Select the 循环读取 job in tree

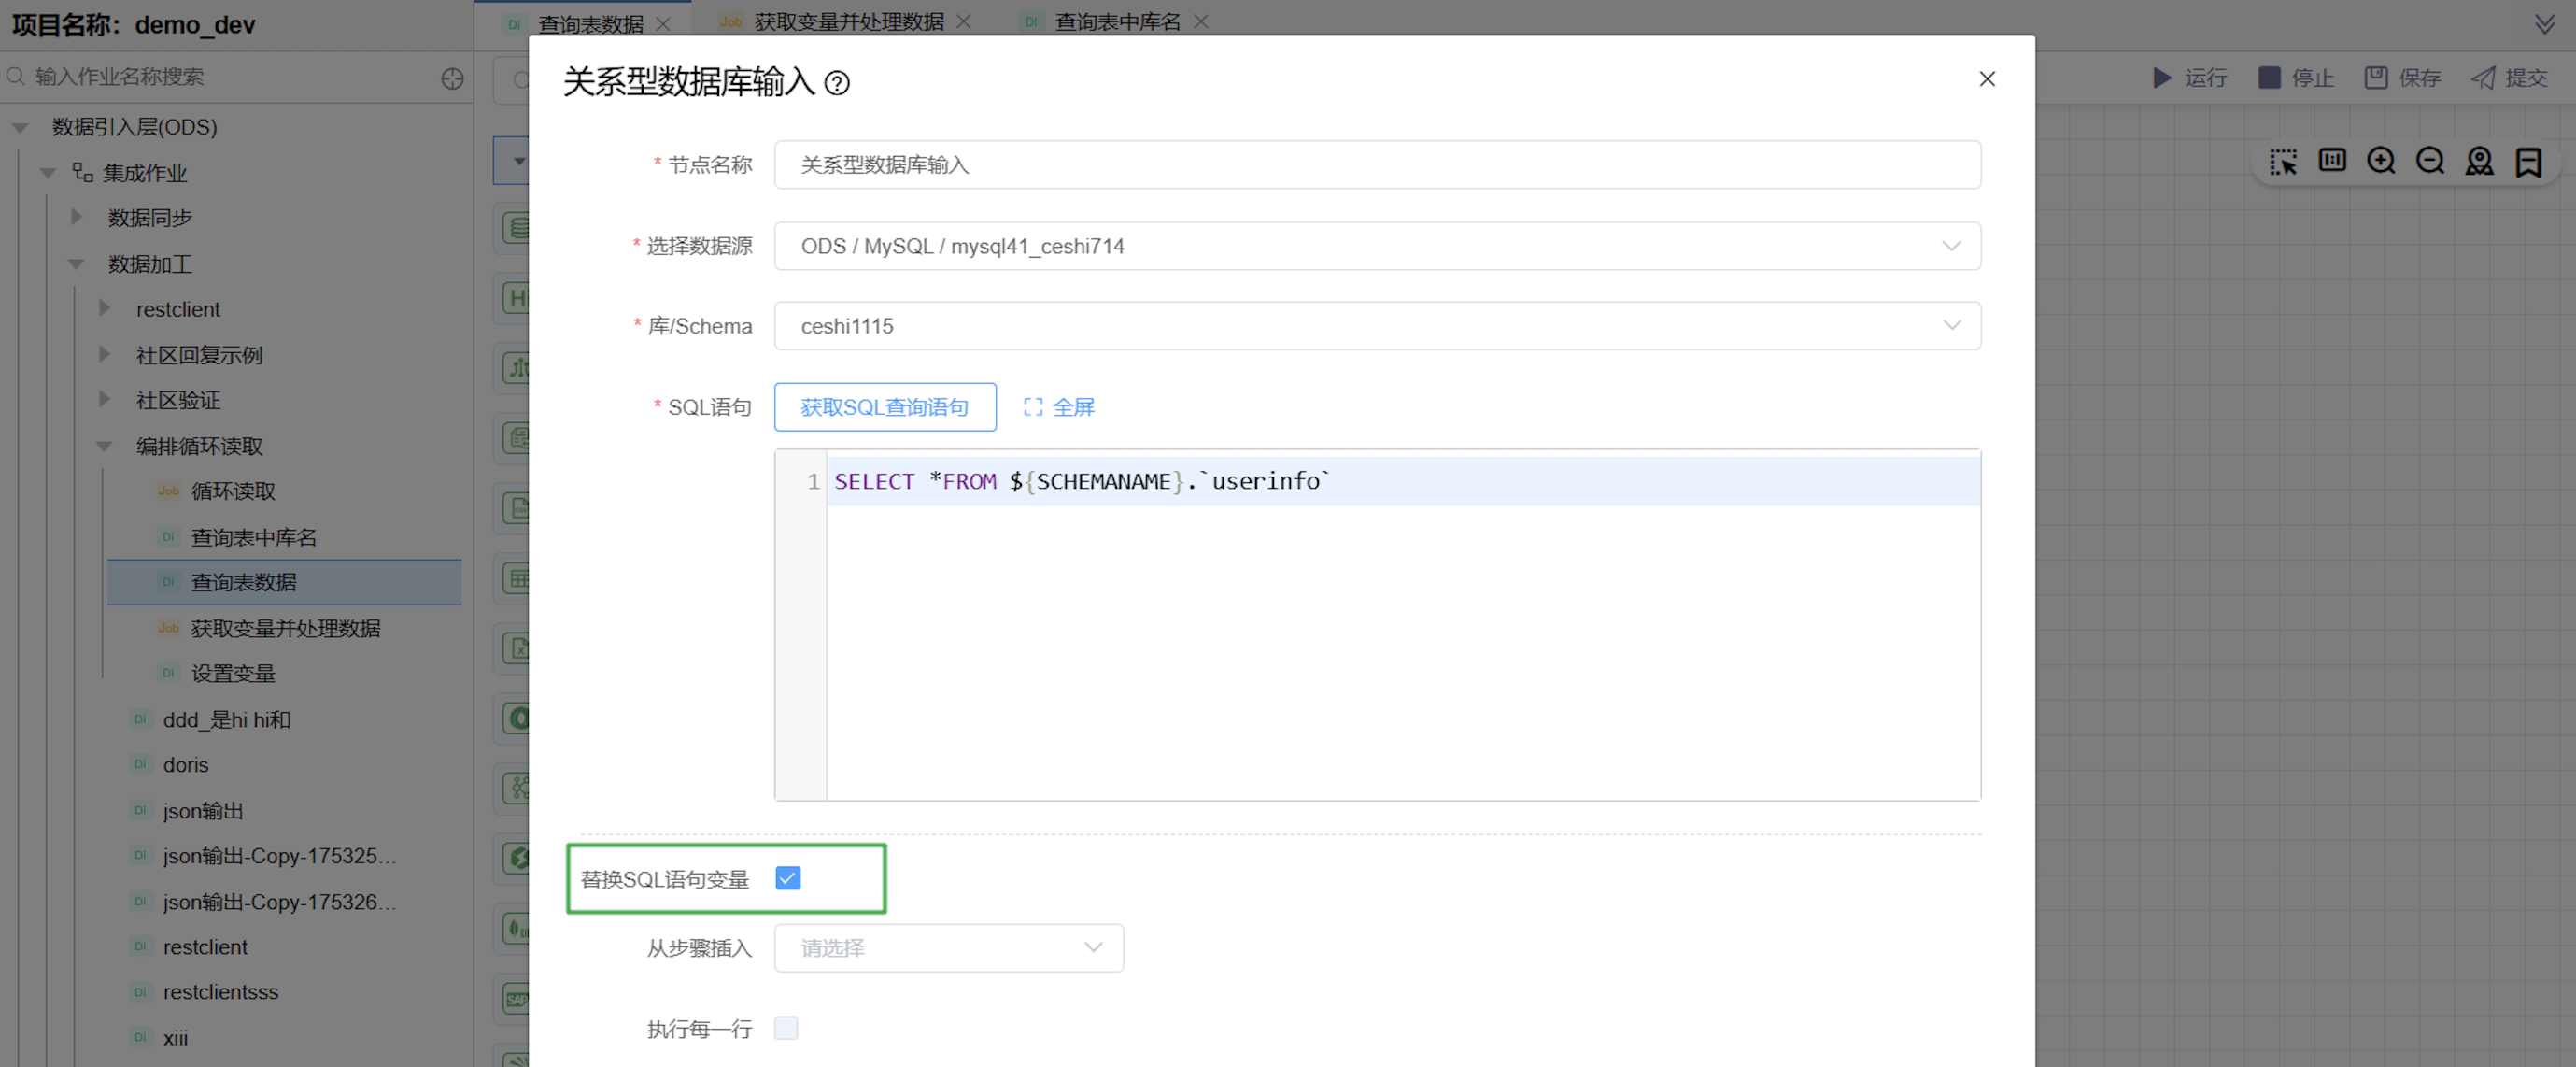point(233,491)
